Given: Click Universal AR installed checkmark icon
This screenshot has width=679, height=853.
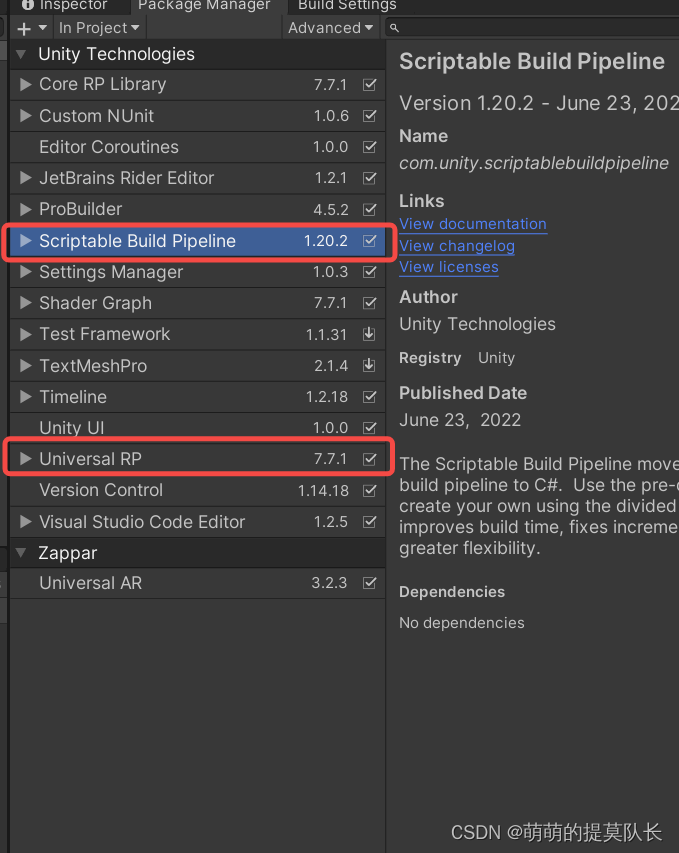Looking at the screenshot, I should pos(369,583).
